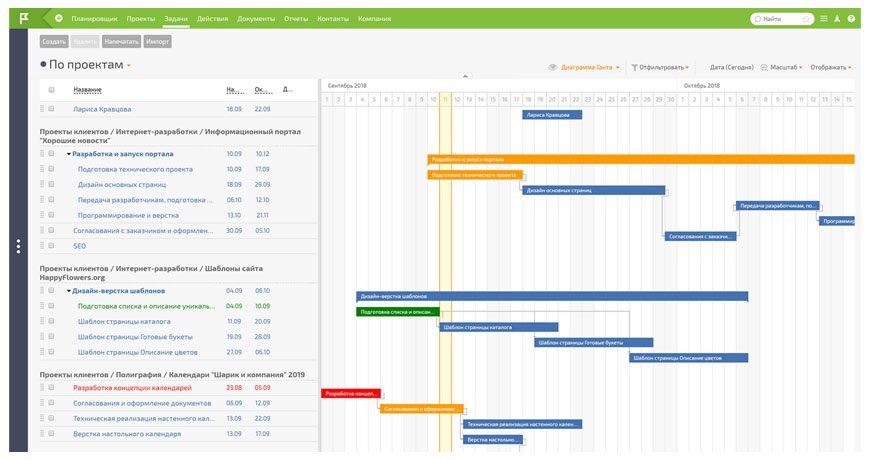
Task: Tick the checkbox for the SEO task
Action: (51, 245)
